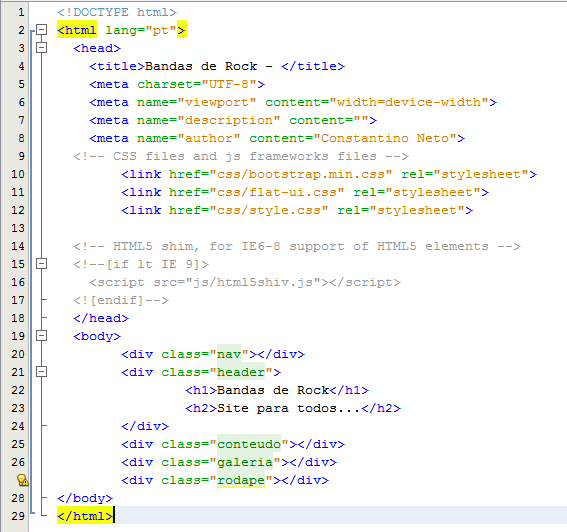This screenshot has width=567, height=532.
Task: Click the lang="pt" attribute value
Action: [x=161, y=30]
